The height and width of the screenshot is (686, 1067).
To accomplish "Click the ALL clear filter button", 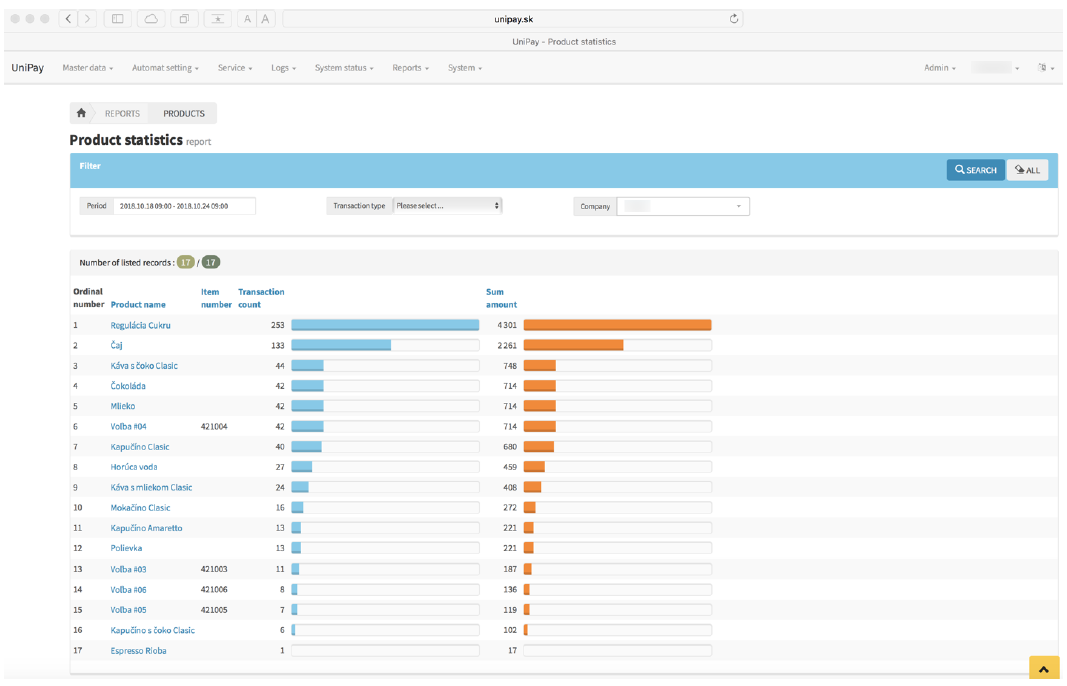I will [1027, 170].
